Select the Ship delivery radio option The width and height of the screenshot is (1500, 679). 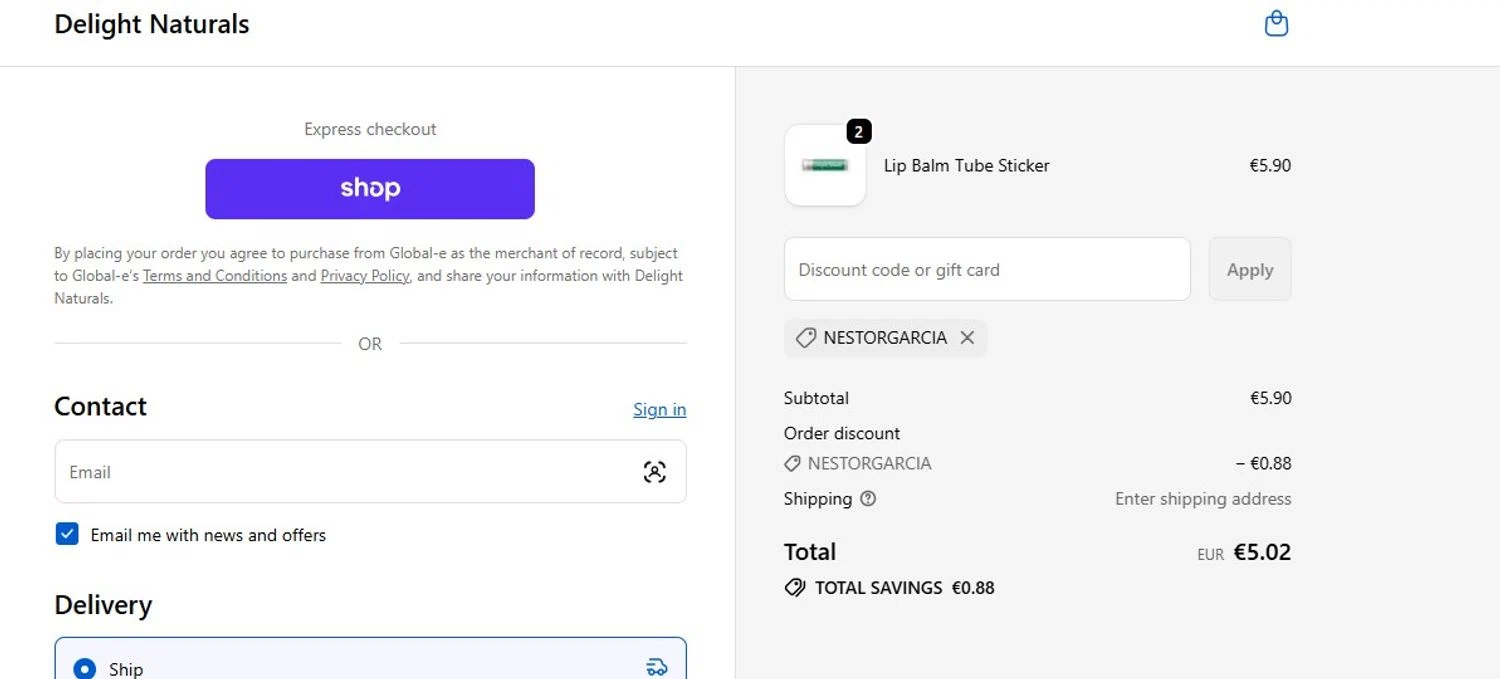tap(85, 669)
